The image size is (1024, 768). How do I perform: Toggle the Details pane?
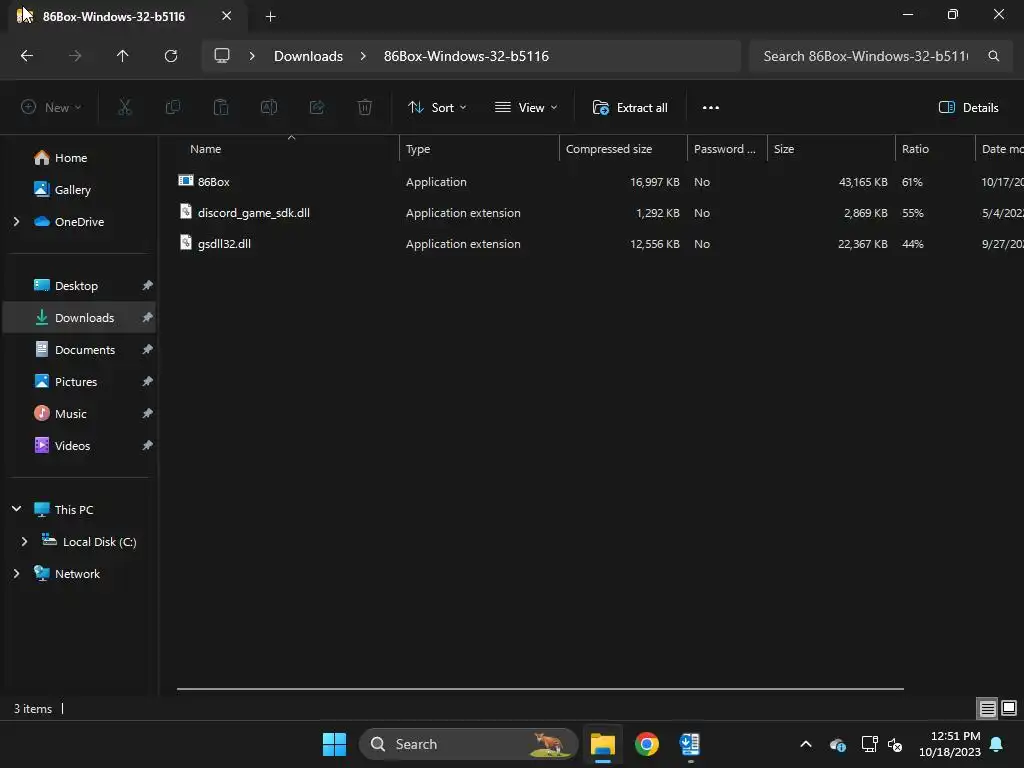[968, 108]
